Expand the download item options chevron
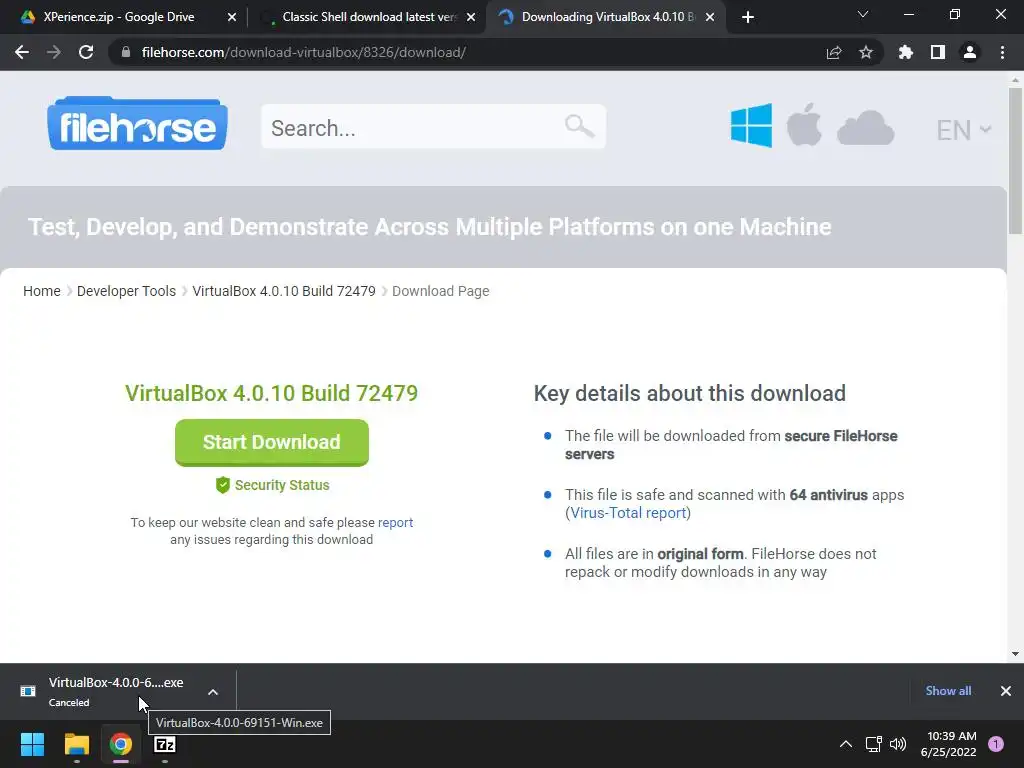The height and width of the screenshot is (768, 1024). pyautogui.click(x=213, y=692)
